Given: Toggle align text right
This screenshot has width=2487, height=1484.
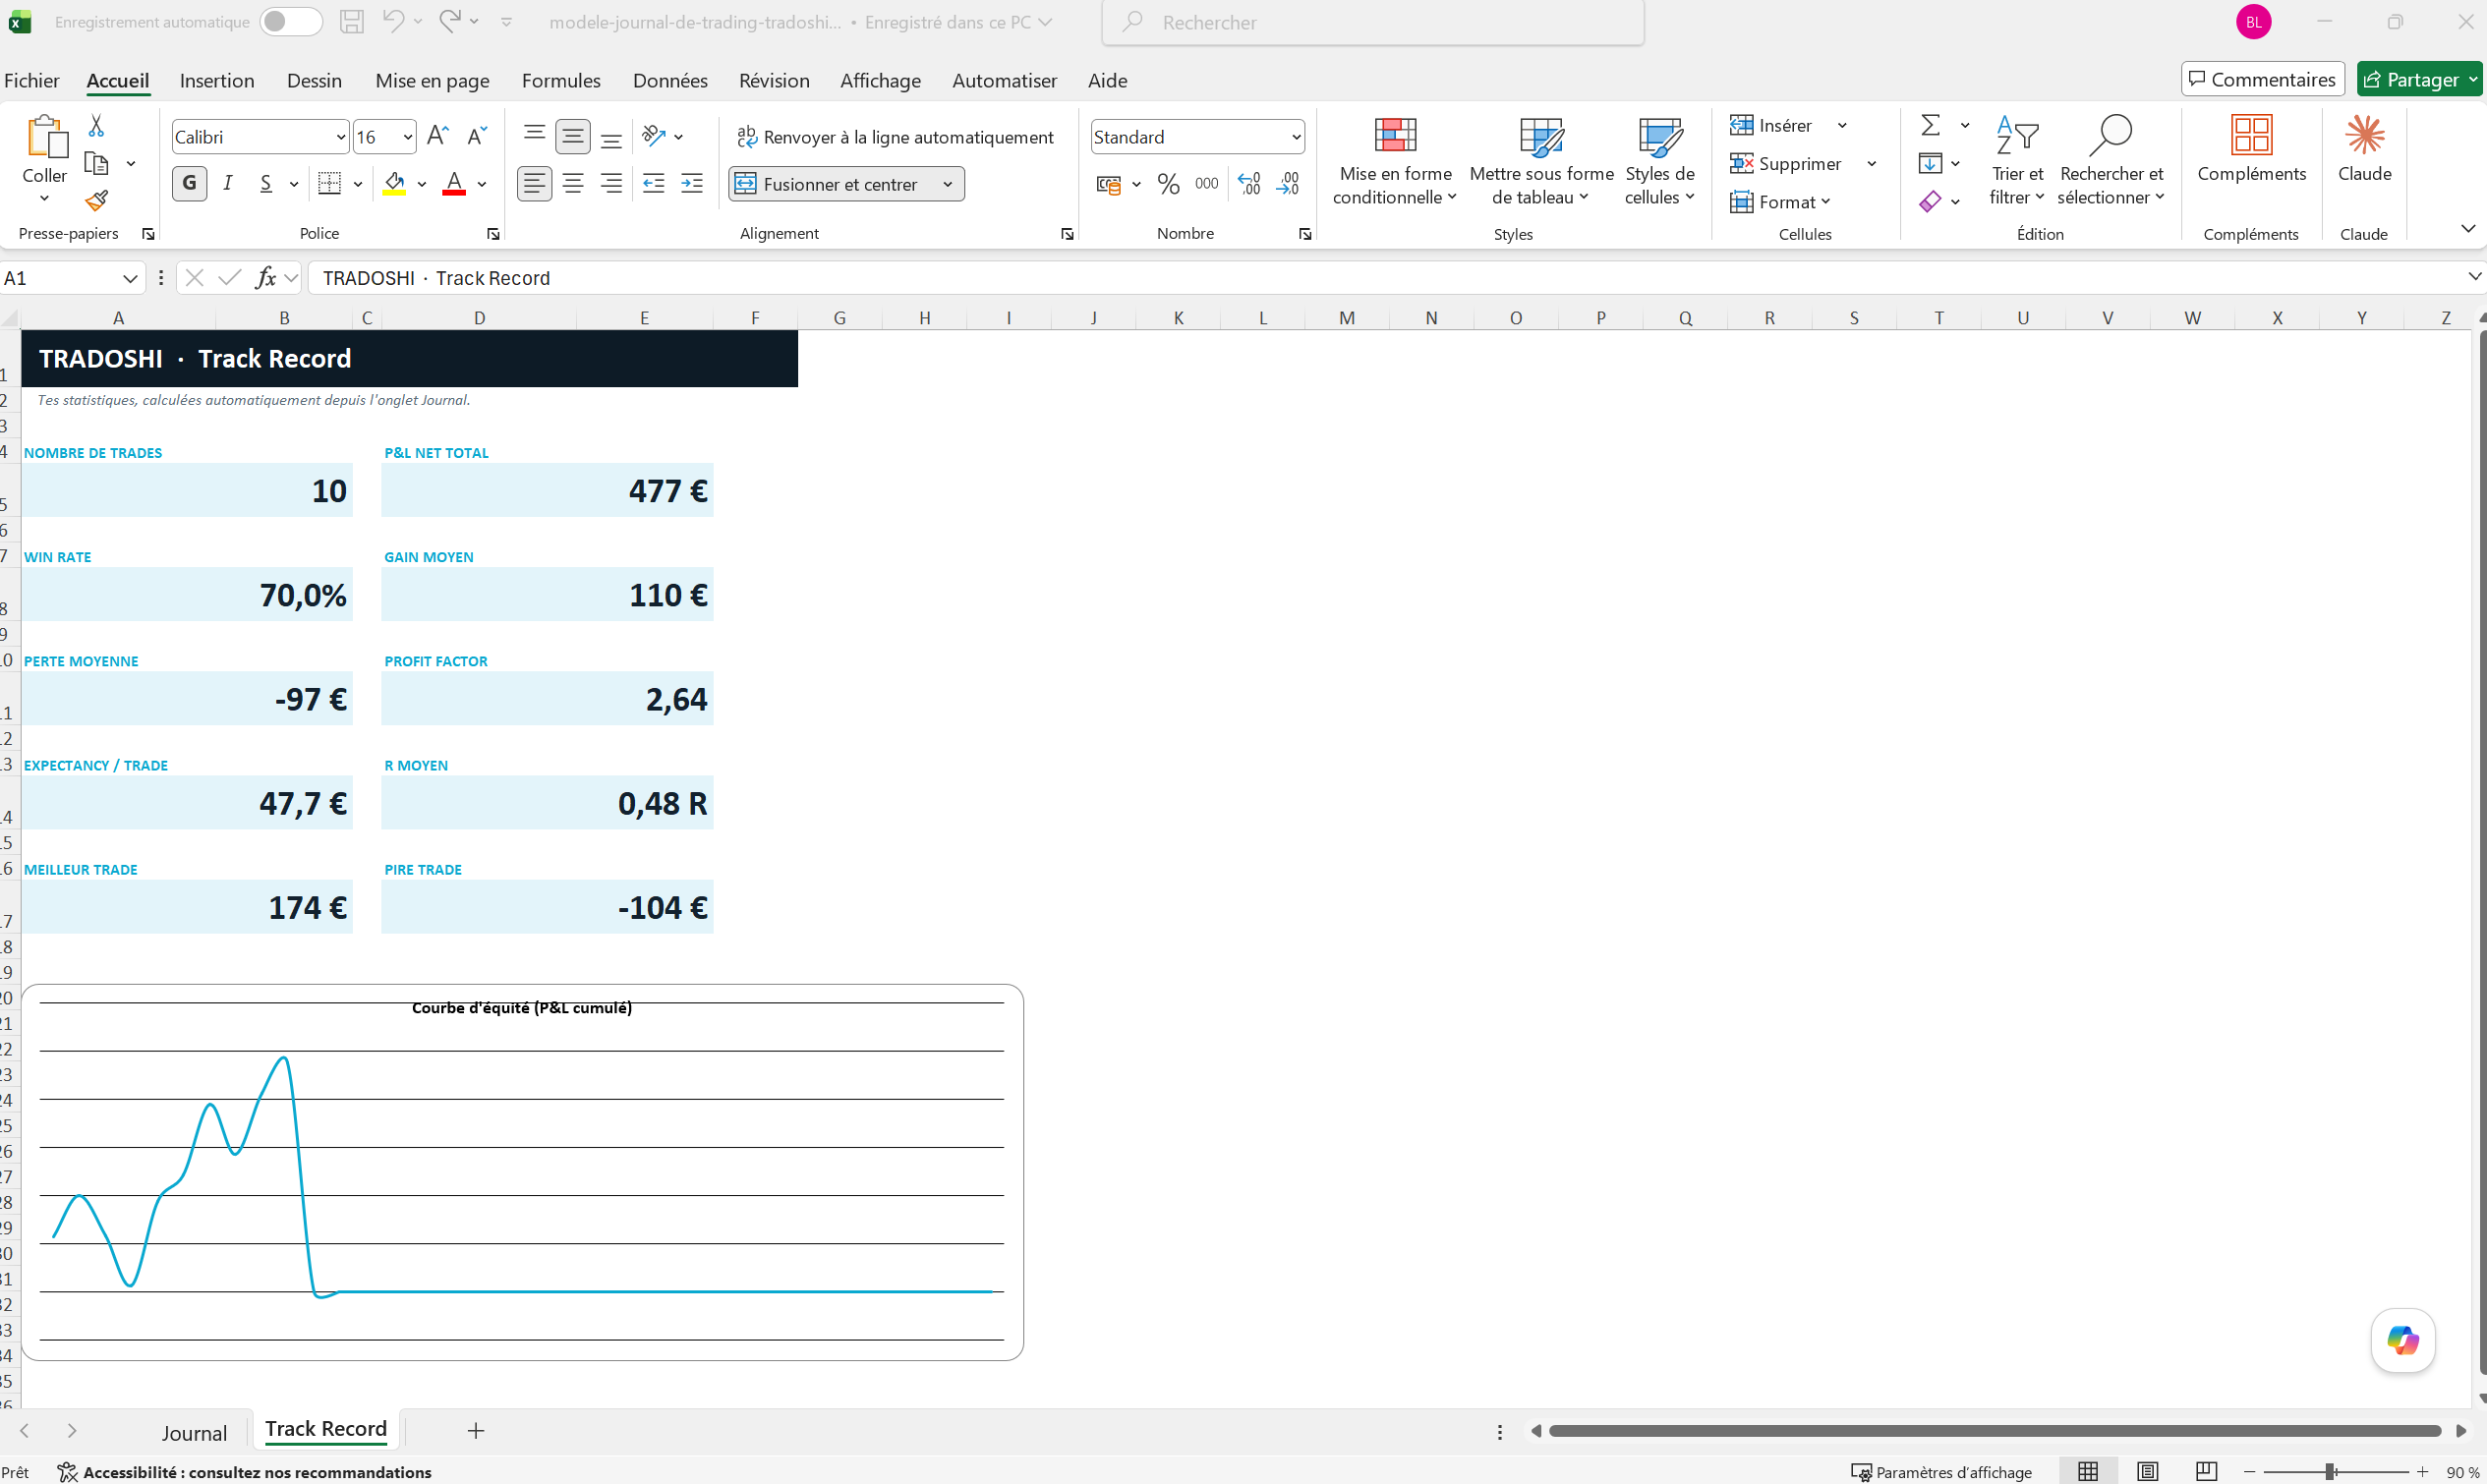Looking at the screenshot, I should pos(611,183).
